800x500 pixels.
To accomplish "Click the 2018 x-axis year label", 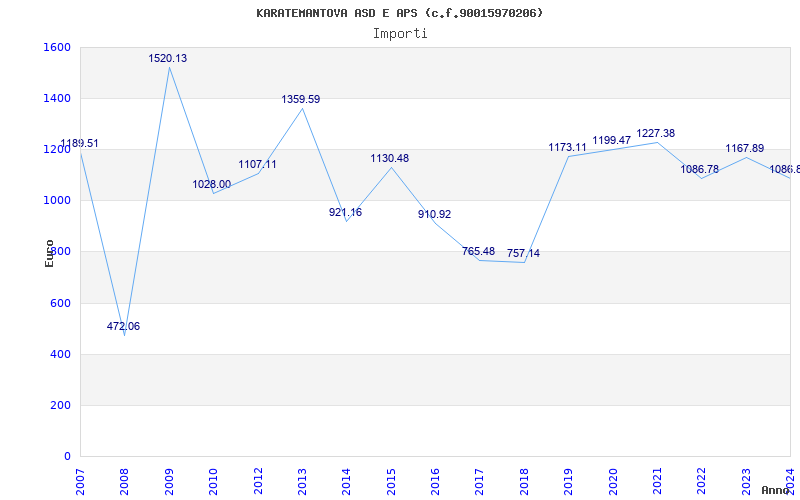I will click(x=524, y=482).
